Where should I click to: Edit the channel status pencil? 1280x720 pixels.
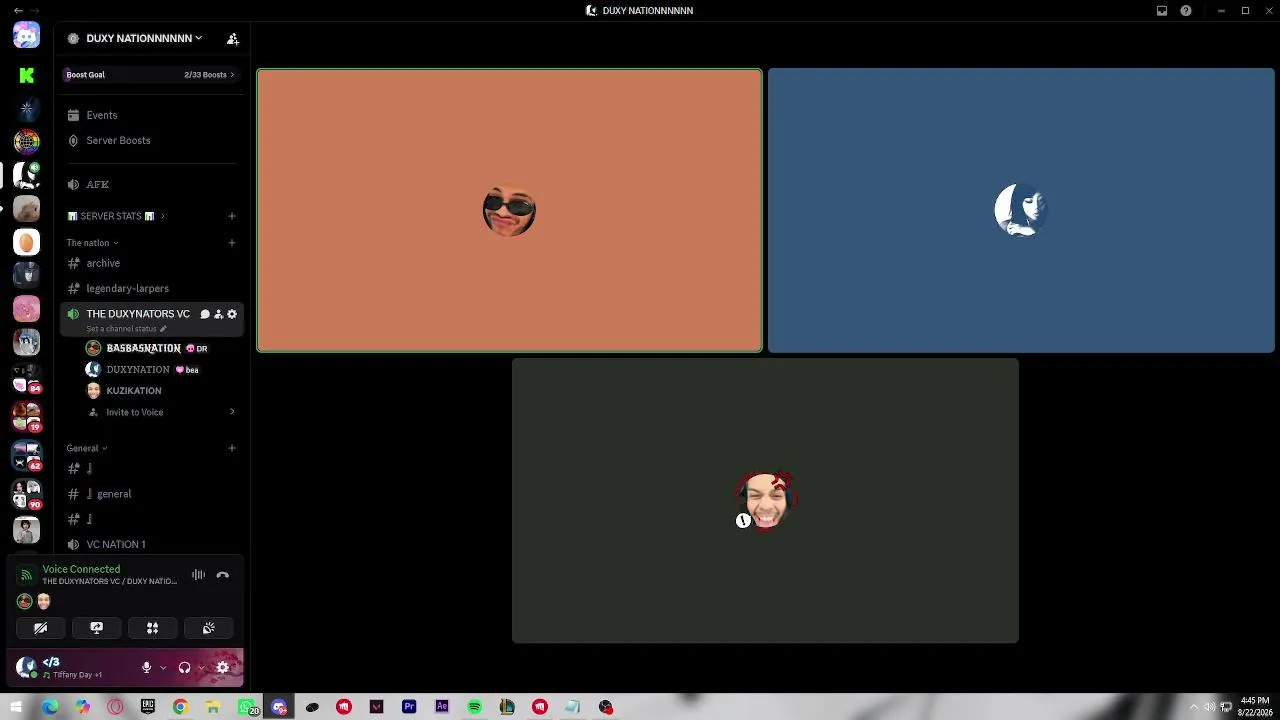click(x=163, y=329)
